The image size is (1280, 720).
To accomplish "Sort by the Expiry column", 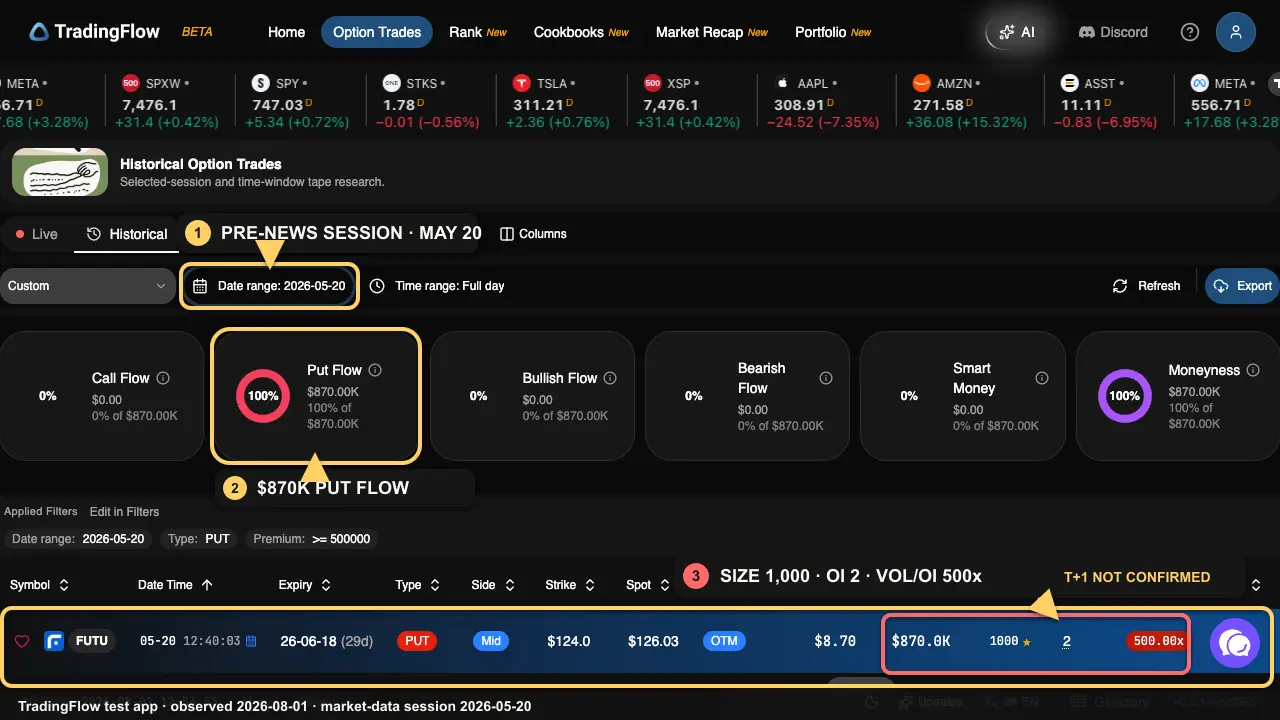I will [305, 585].
